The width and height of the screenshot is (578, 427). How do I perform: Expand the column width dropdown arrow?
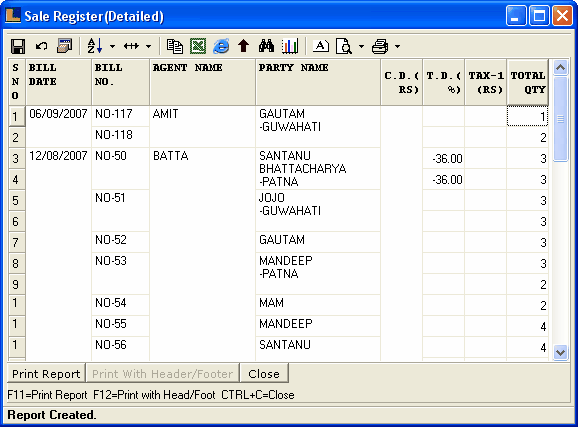pyautogui.click(x=148, y=46)
